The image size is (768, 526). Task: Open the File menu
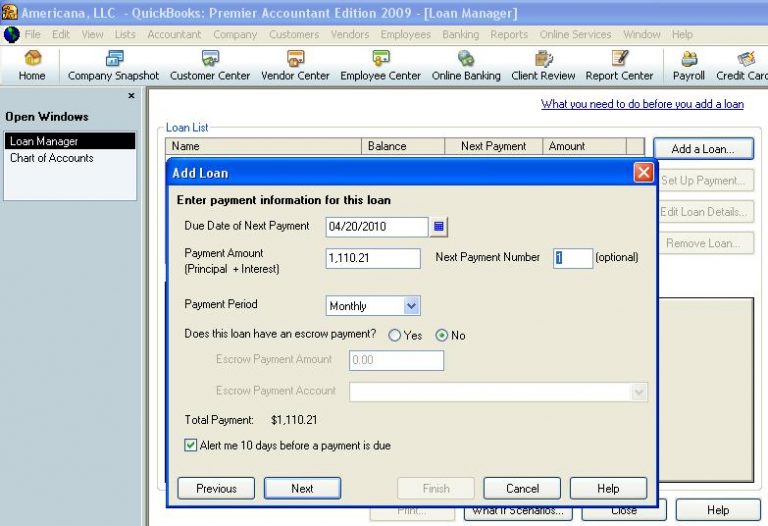32,34
